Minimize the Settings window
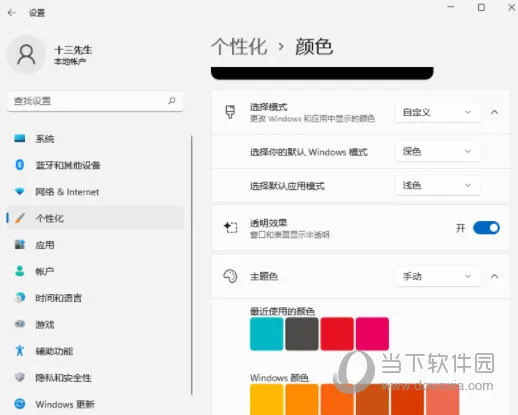The image size is (518, 415). point(451,7)
